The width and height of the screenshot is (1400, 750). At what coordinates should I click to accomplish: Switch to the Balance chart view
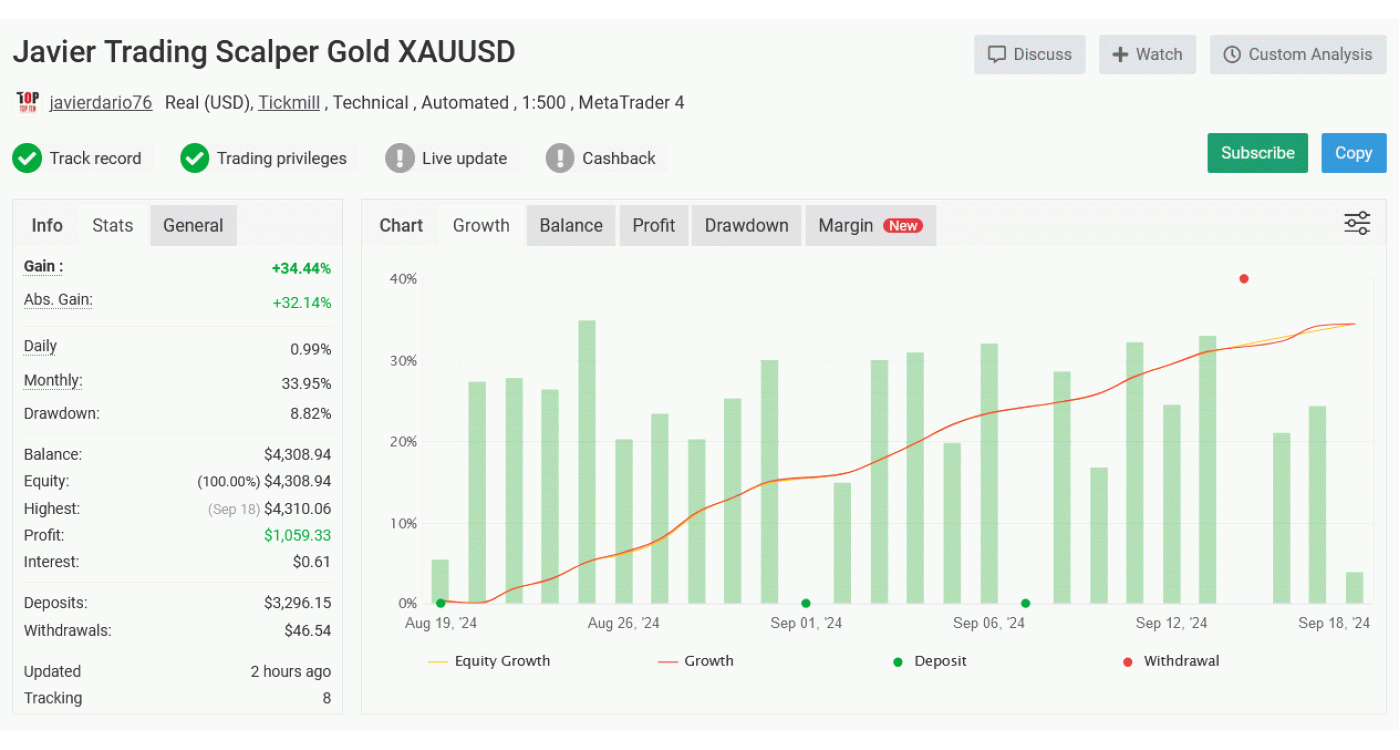pos(570,225)
